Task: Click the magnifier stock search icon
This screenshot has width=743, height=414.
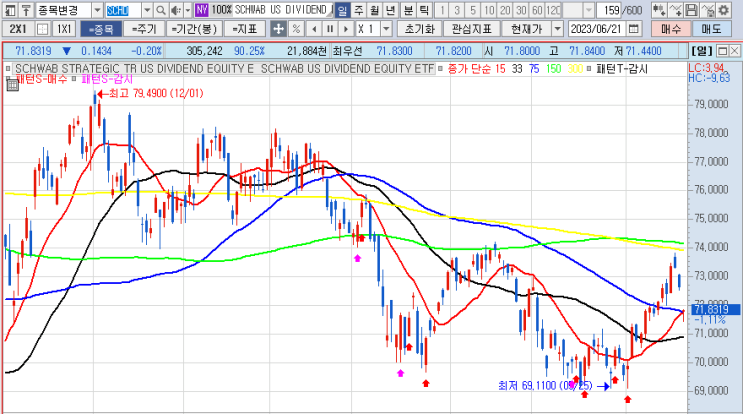Action: pos(161,10)
